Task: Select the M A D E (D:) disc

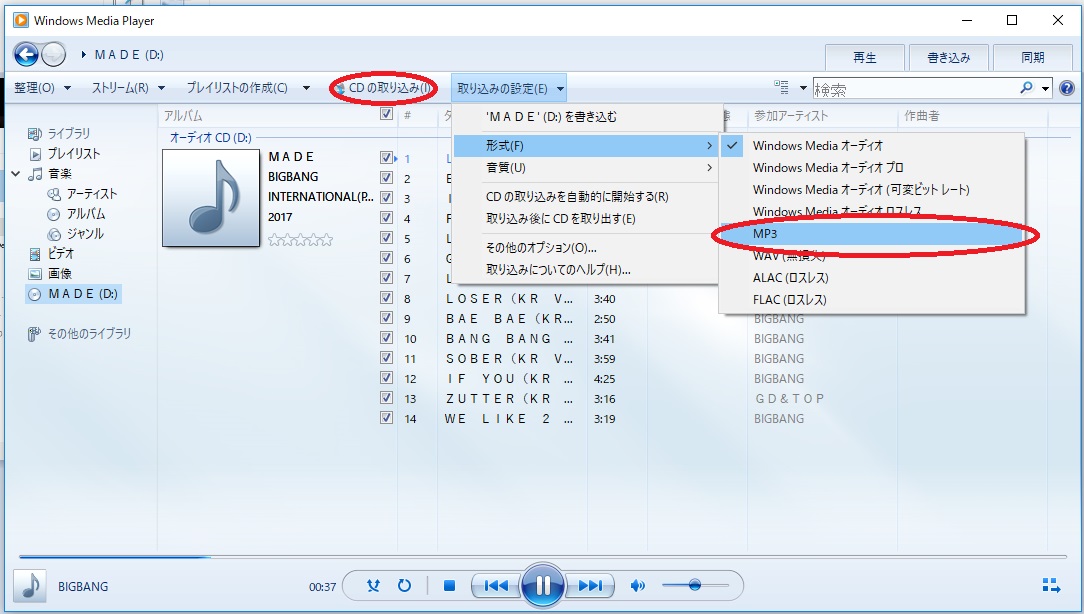Action: 73,294
